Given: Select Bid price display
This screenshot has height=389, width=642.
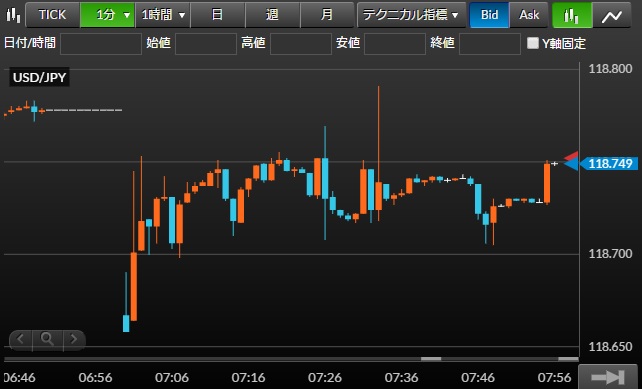Looking at the screenshot, I should [489, 15].
